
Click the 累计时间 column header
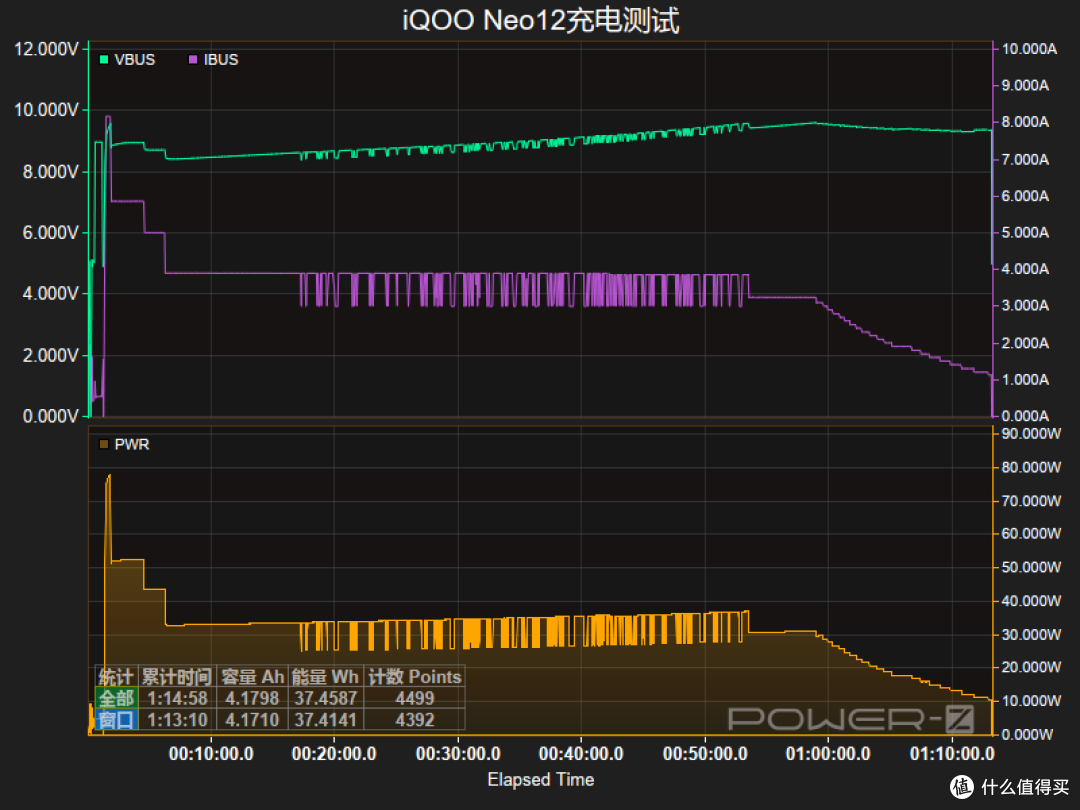pos(177,676)
